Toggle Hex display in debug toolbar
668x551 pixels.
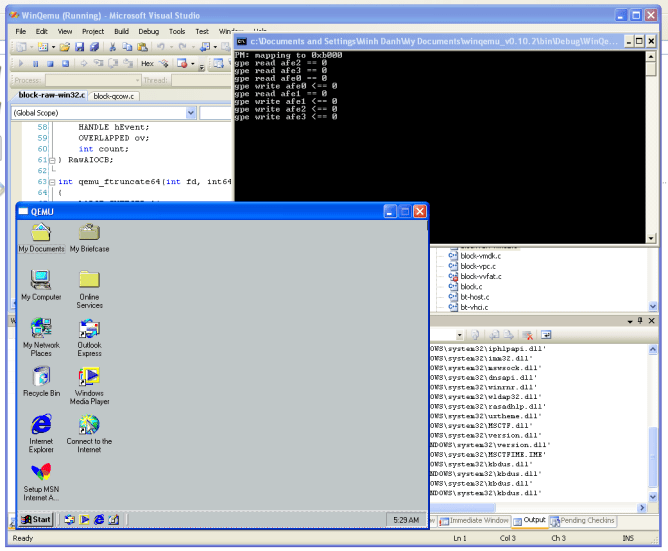tap(147, 63)
